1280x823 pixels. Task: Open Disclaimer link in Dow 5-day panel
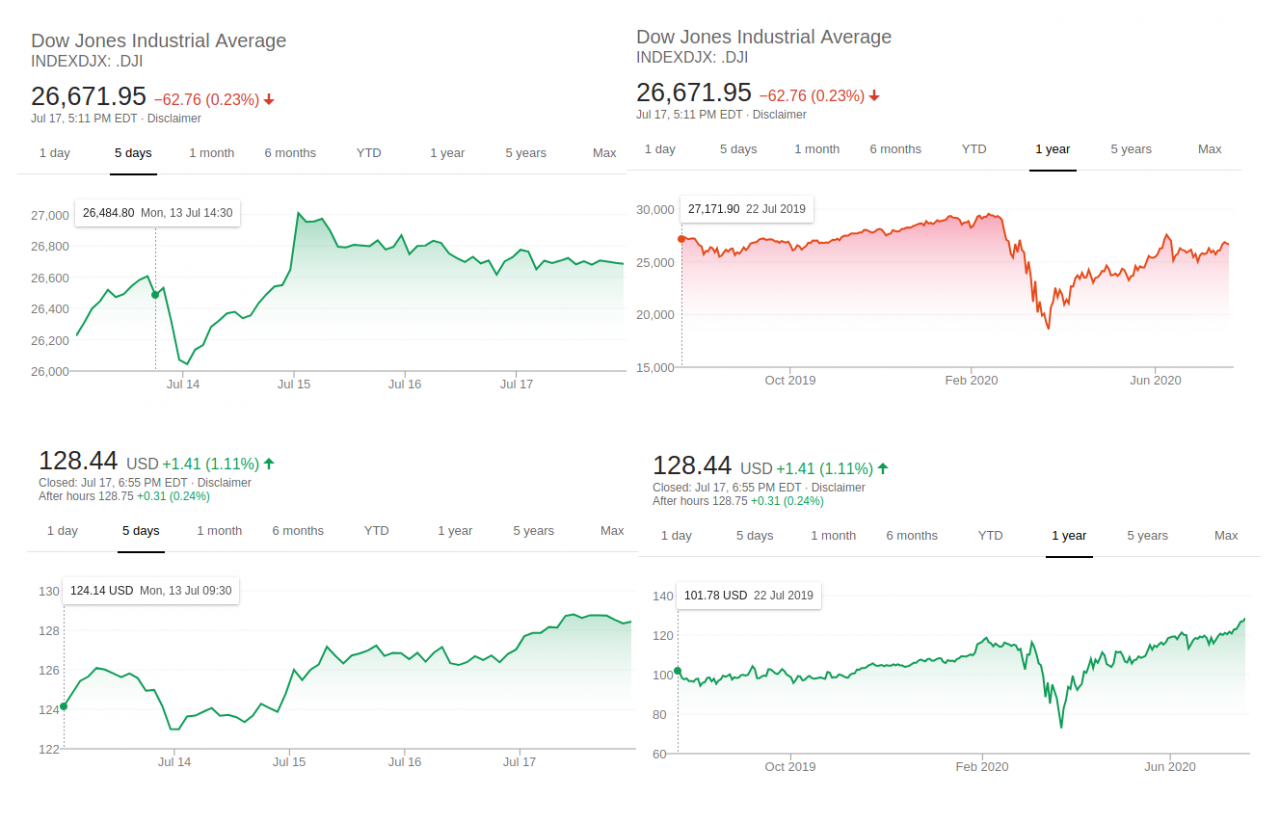coord(175,119)
